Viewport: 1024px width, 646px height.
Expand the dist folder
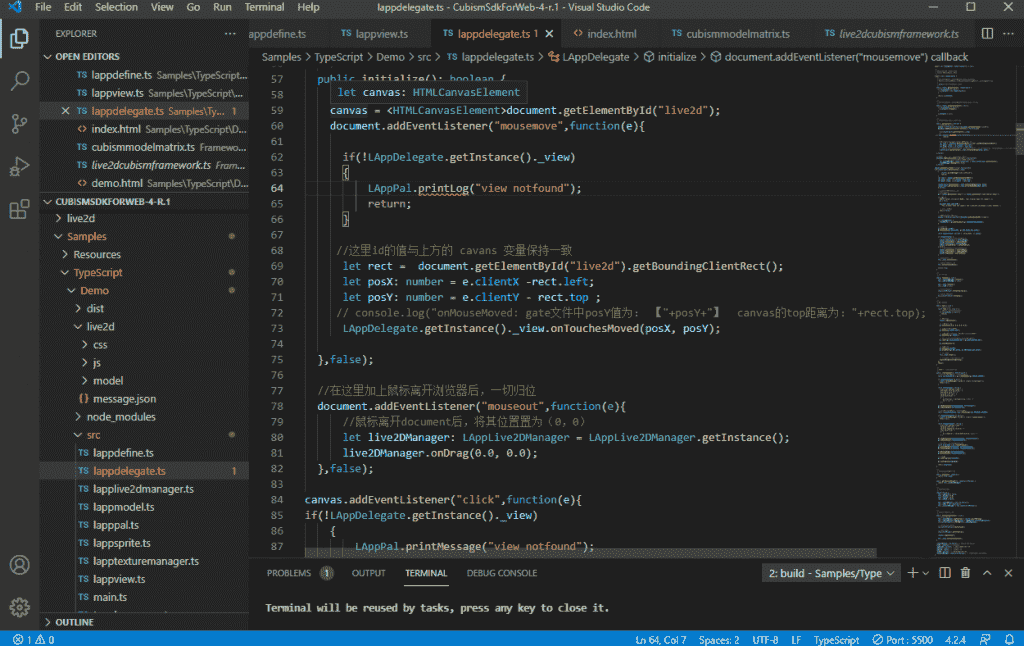click(x=95, y=308)
